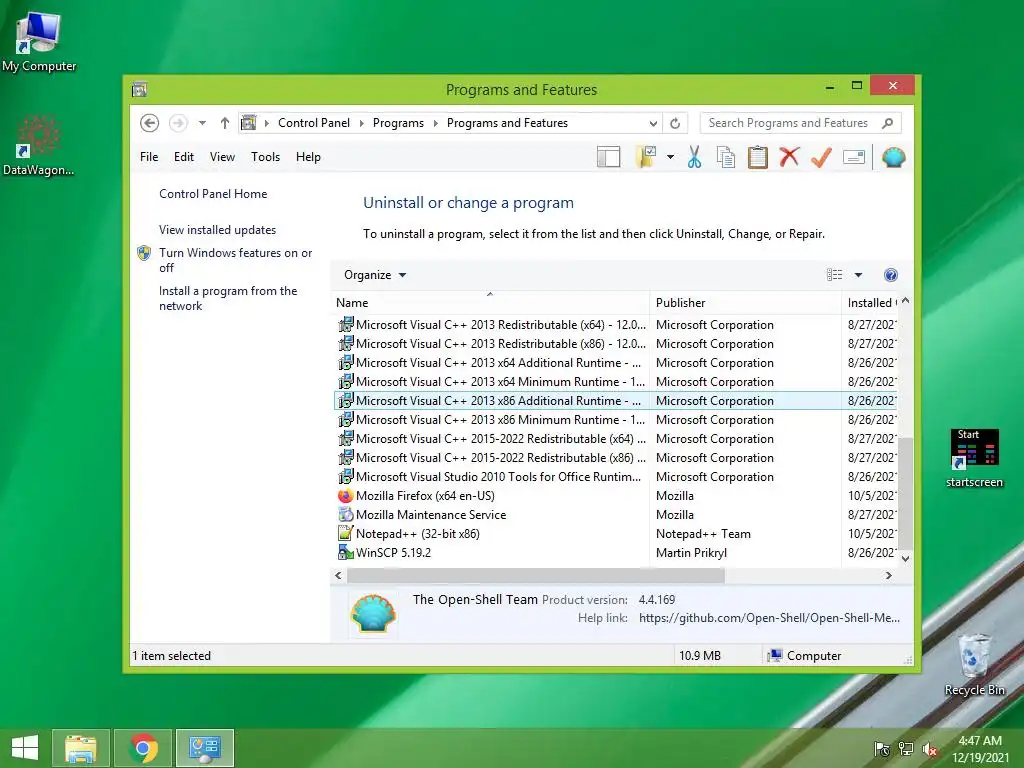Image resolution: width=1024 pixels, height=768 pixels.
Task: Click the list's vertical scrollbar thumb
Action: pyautogui.click(x=905, y=494)
